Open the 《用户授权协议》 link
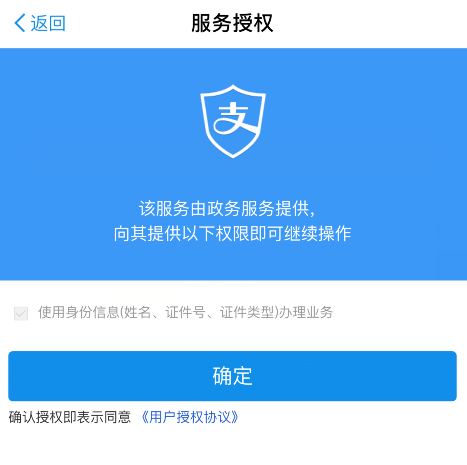Image resolution: width=467 pixels, height=465 pixels. 190,417
